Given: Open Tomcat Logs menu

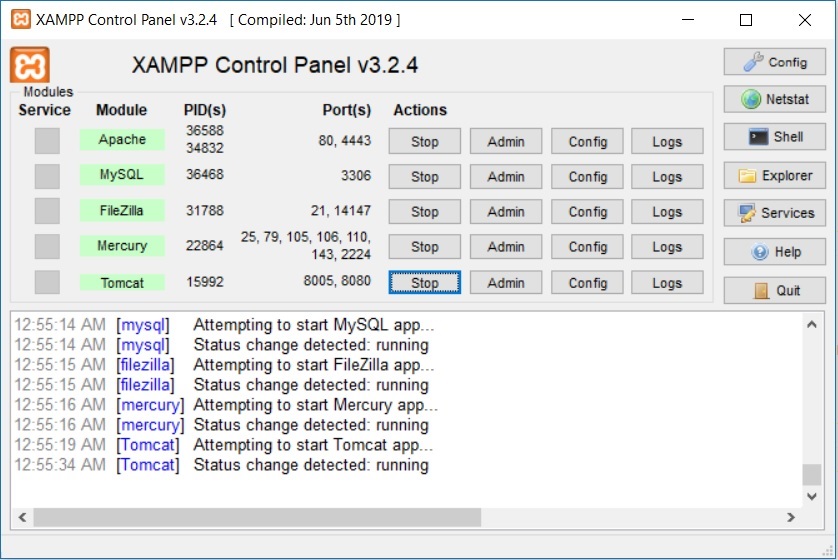Looking at the screenshot, I should coord(667,282).
